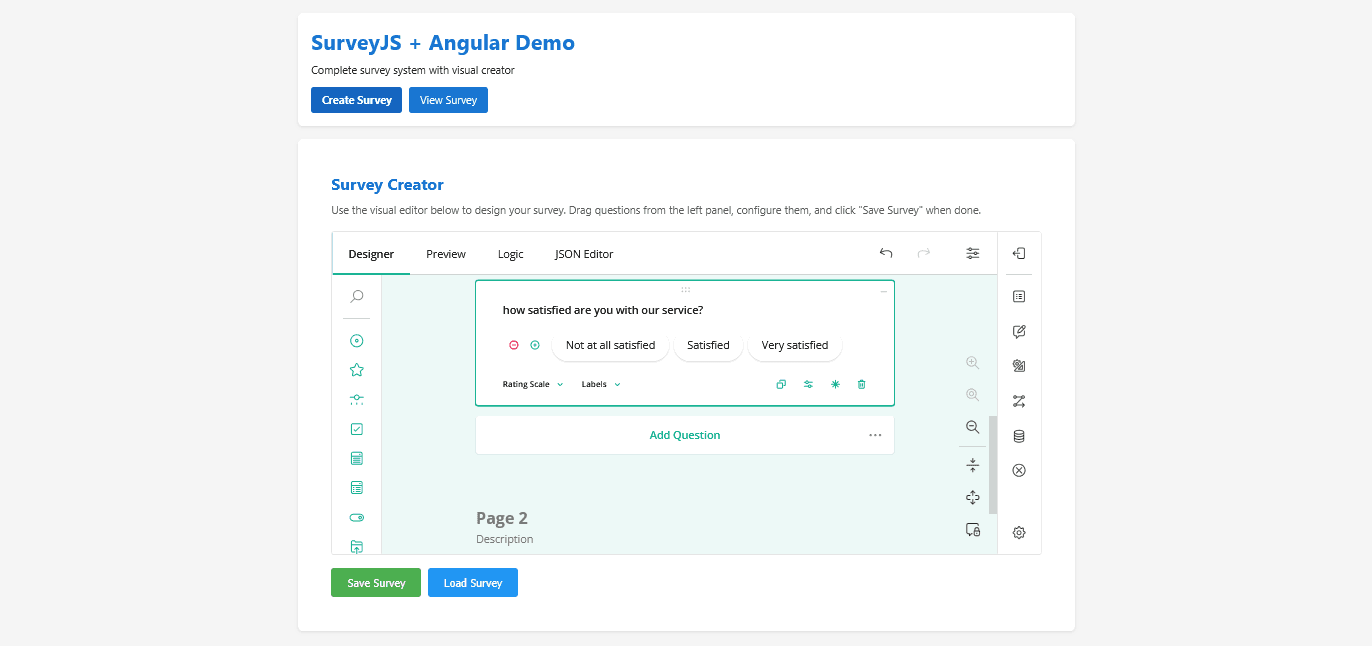1372x646 pixels.
Task: Duplicate the question with the copy icon
Action: pos(781,384)
